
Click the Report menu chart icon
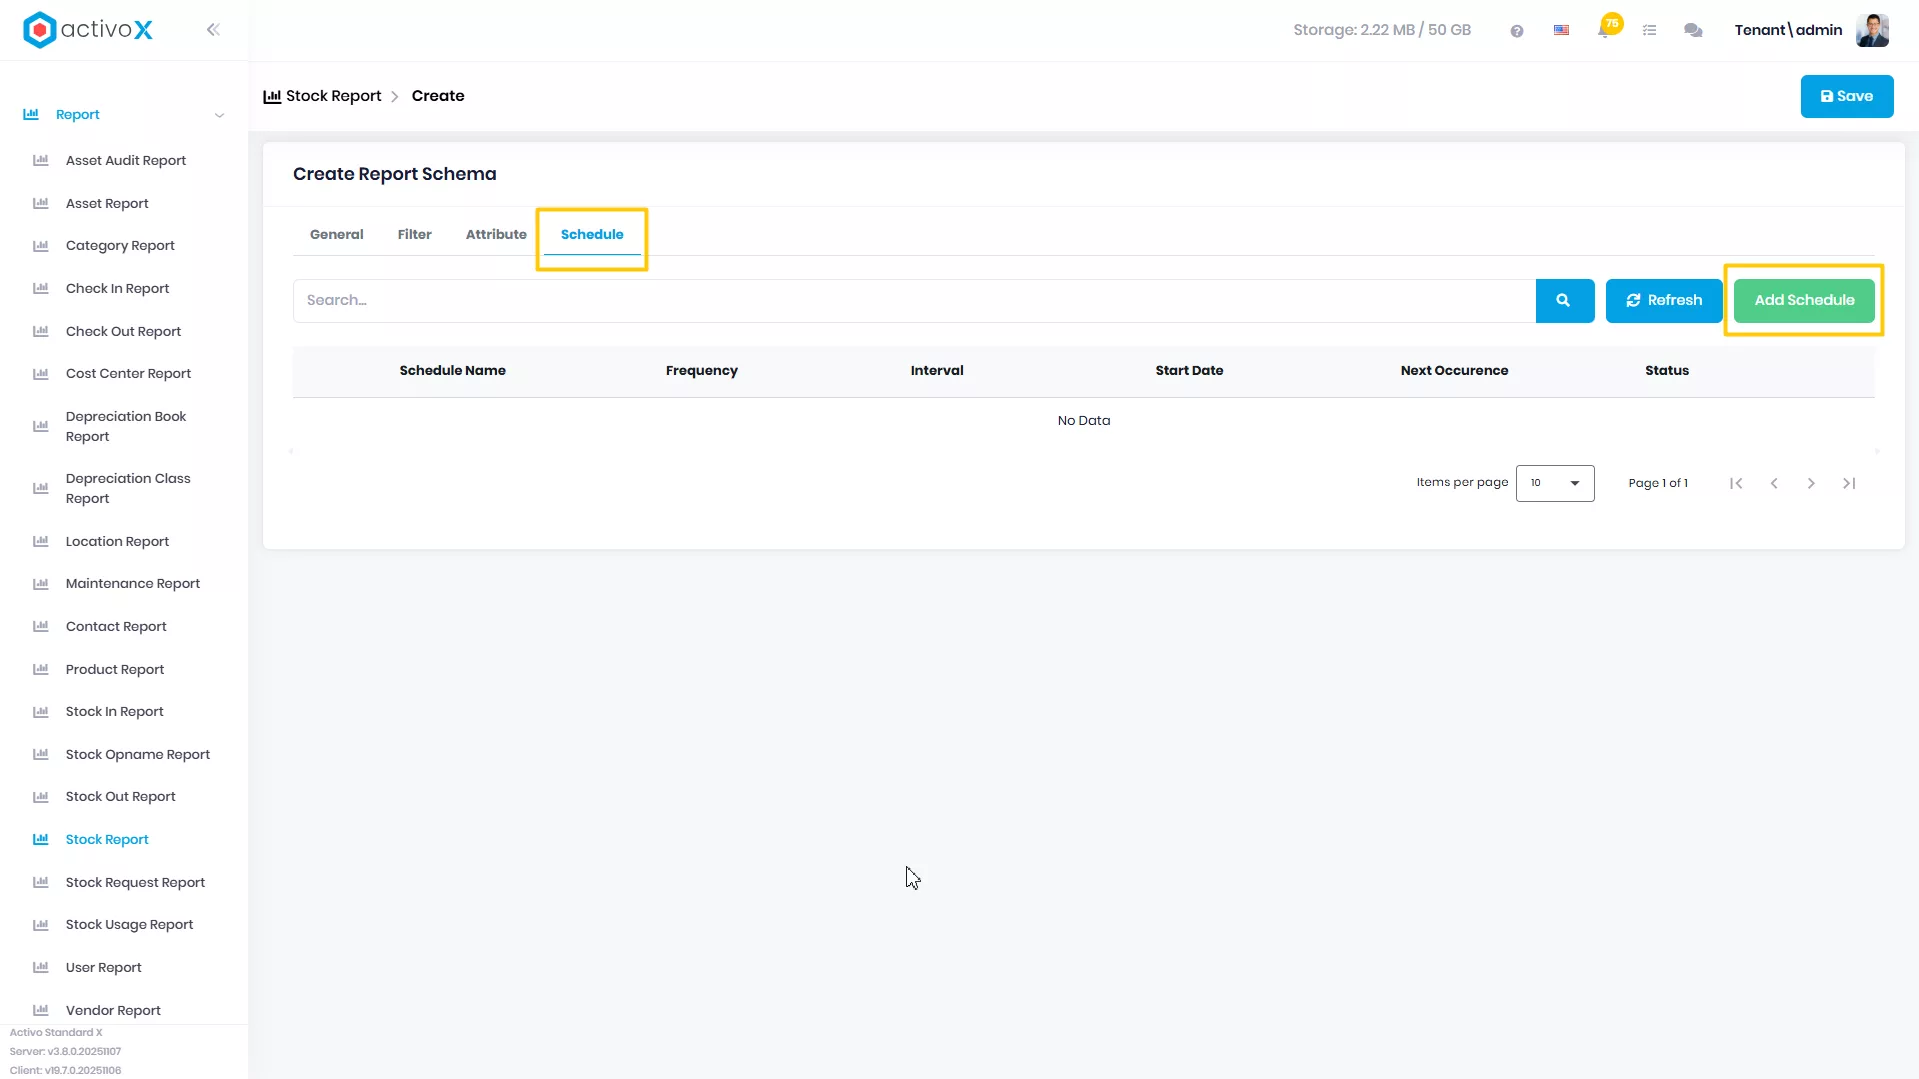coord(31,114)
